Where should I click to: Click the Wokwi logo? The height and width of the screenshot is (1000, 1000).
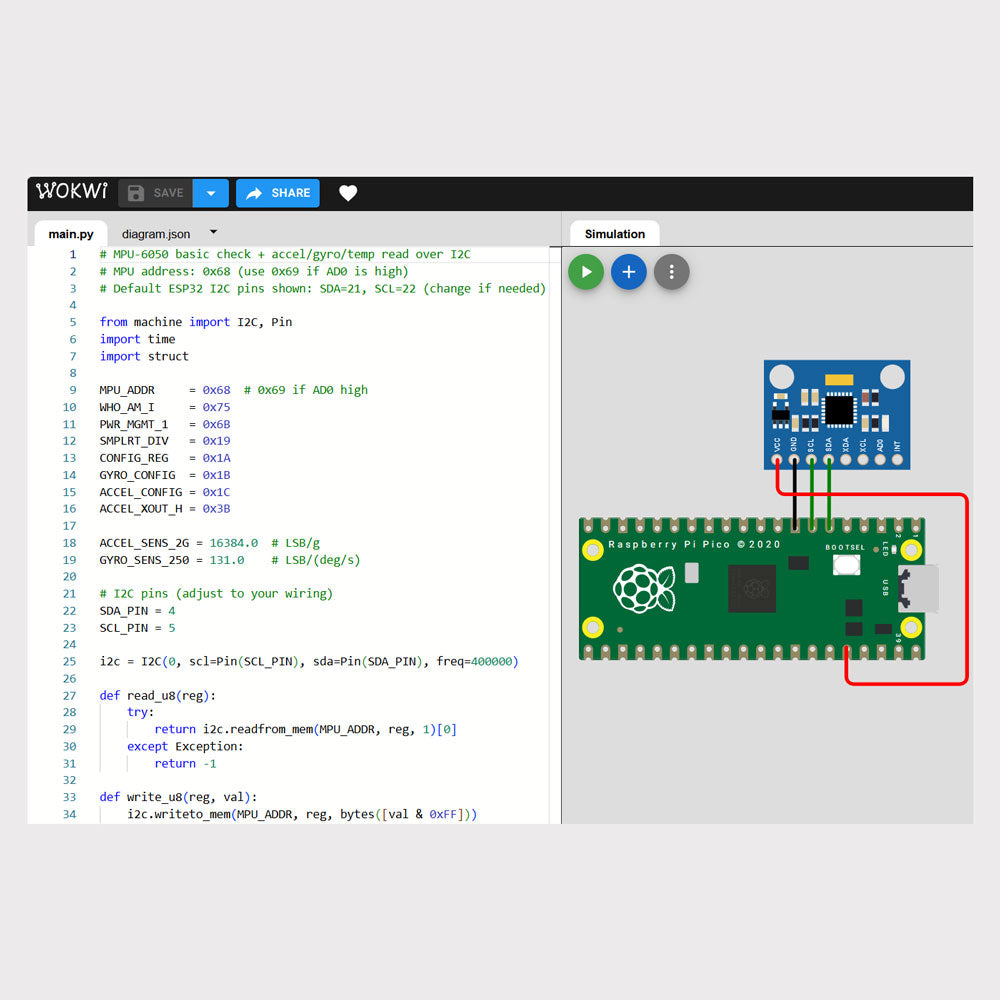(x=70, y=192)
